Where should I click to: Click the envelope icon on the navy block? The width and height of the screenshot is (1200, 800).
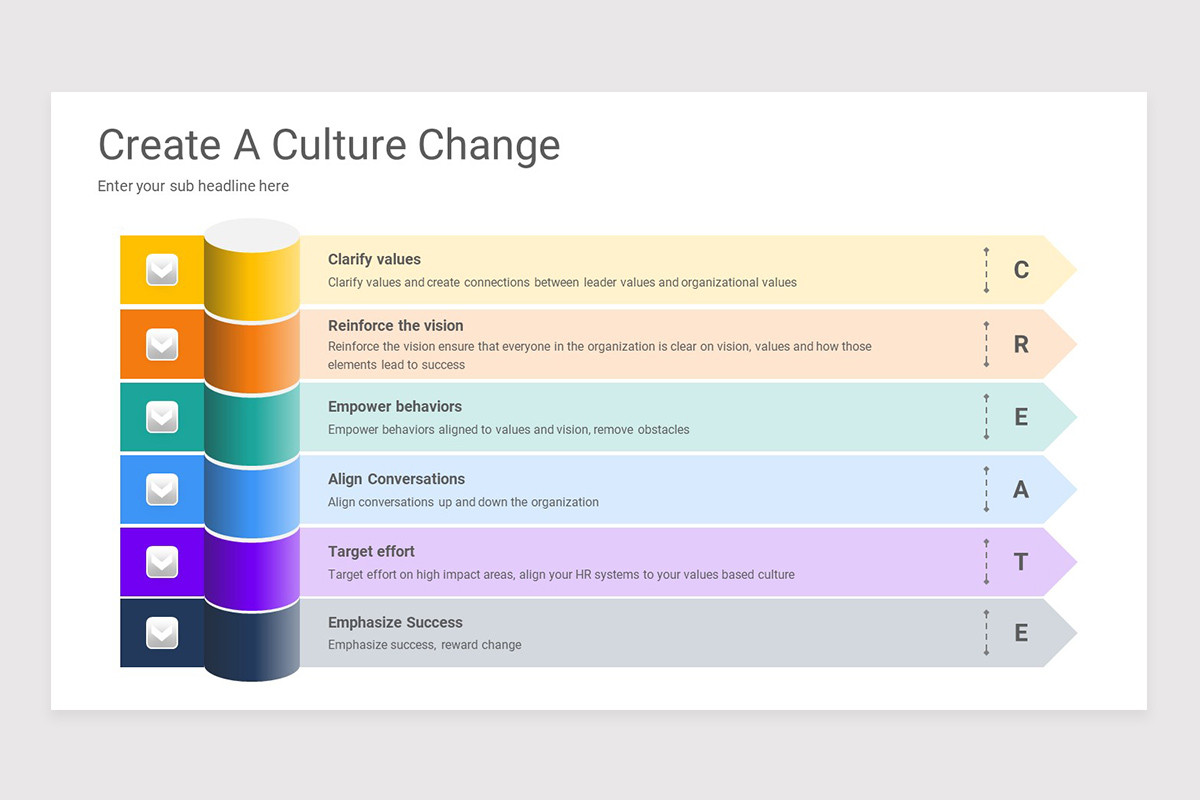(x=162, y=633)
